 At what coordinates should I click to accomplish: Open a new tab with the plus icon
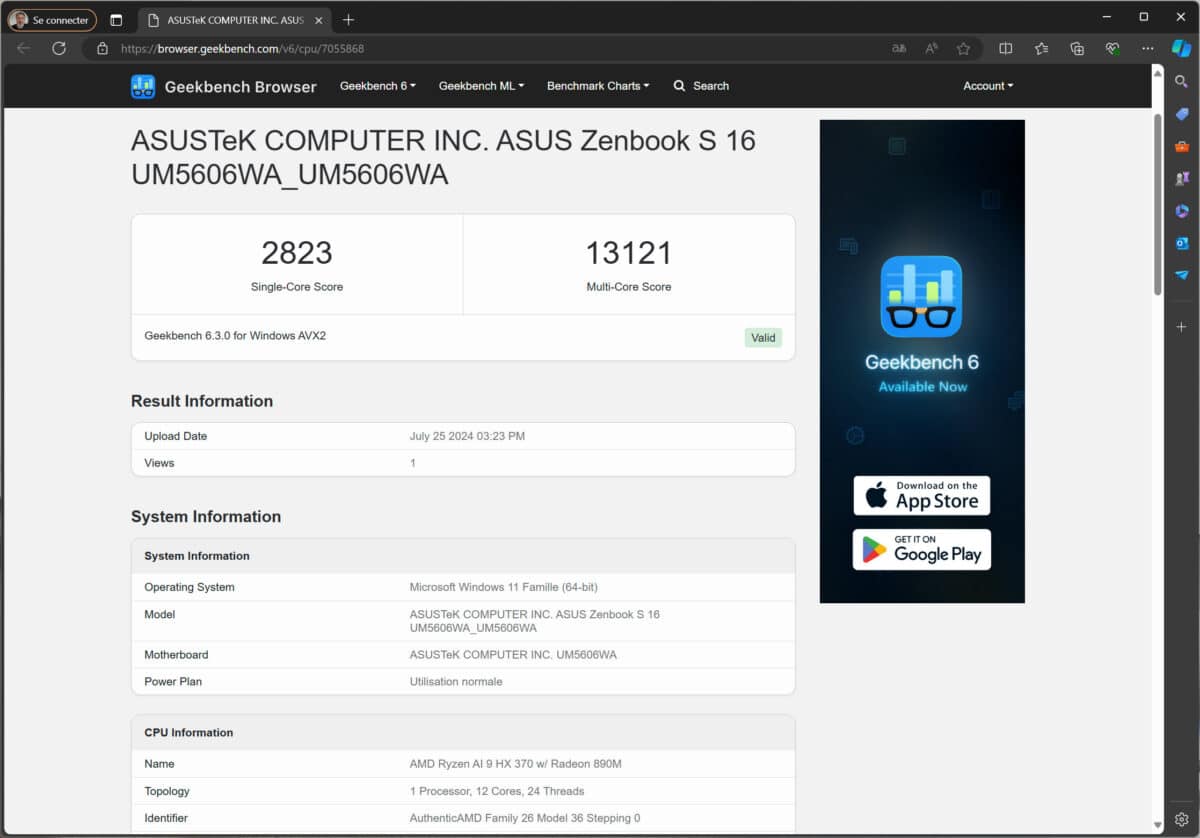pos(348,20)
